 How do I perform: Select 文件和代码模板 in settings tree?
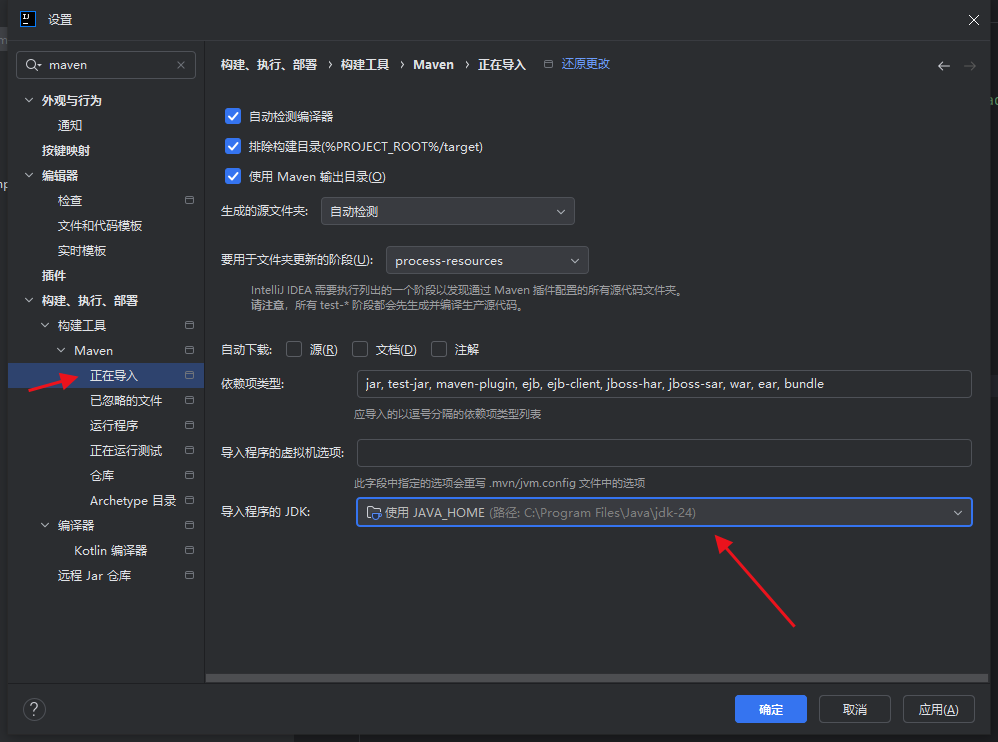click(100, 225)
